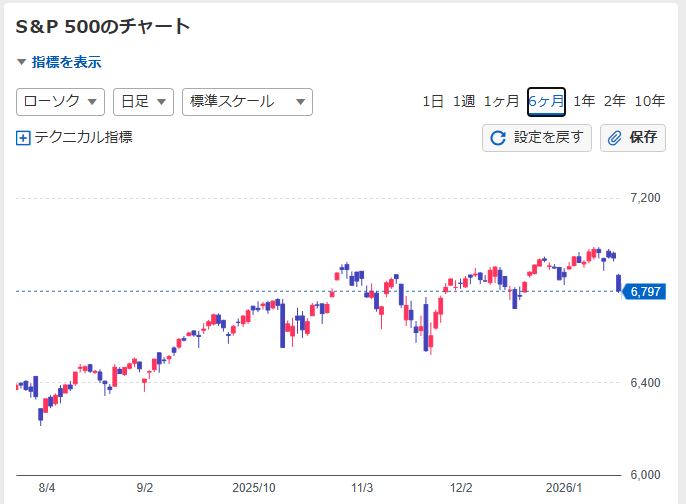Viewport: 686px width, 504px height.
Task: Switch chart to 1年 range
Action: [585, 101]
